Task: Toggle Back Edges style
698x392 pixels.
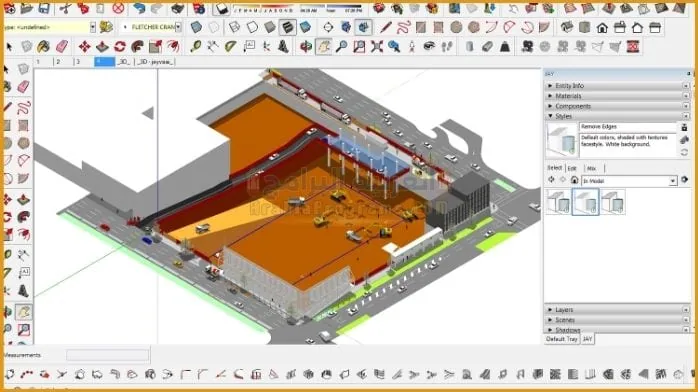Action: click(214, 27)
